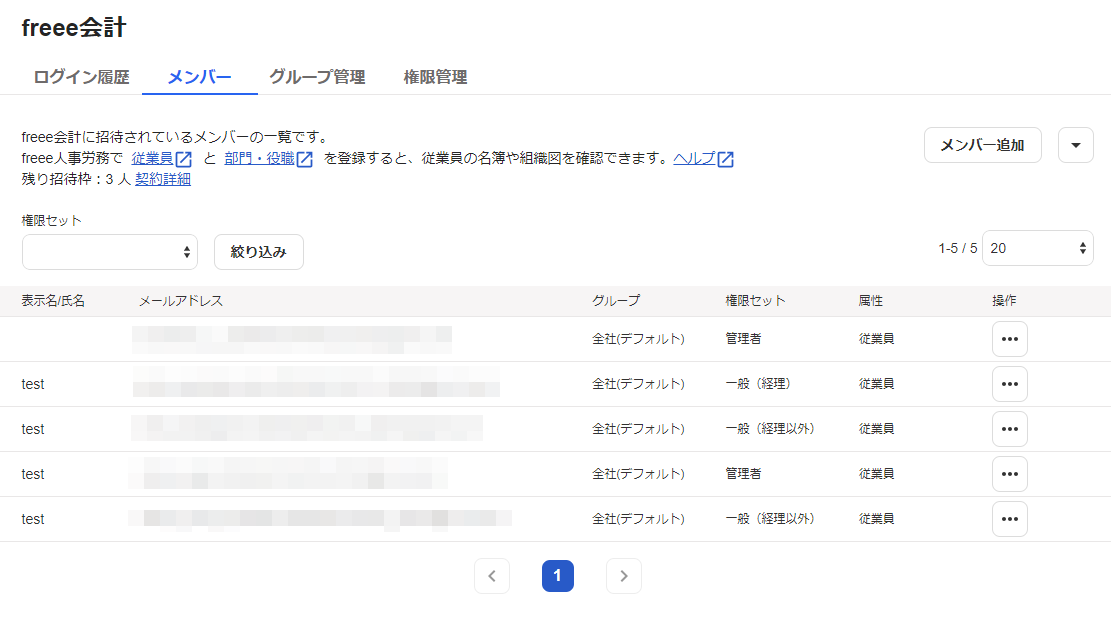Open the 契約詳細 link
The image size is (1111, 624).
pos(163,179)
